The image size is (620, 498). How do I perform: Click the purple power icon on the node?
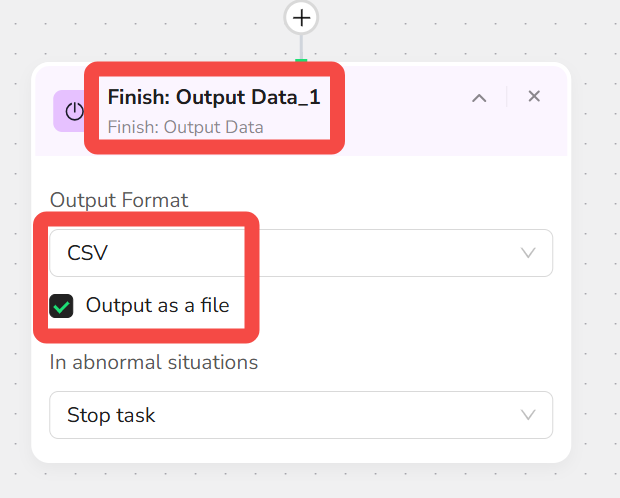pyautogui.click(x=70, y=111)
